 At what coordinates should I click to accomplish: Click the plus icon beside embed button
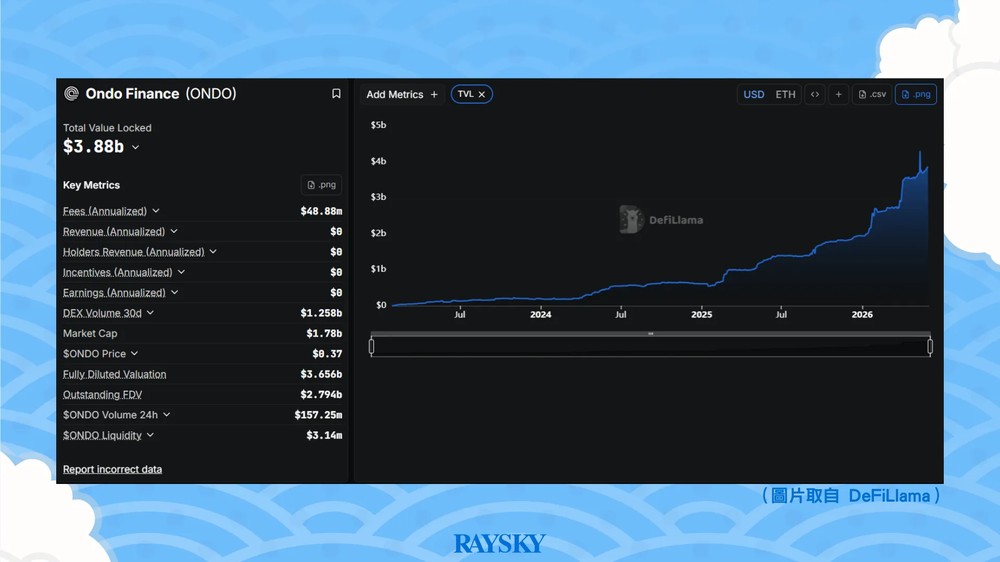point(839,94)
